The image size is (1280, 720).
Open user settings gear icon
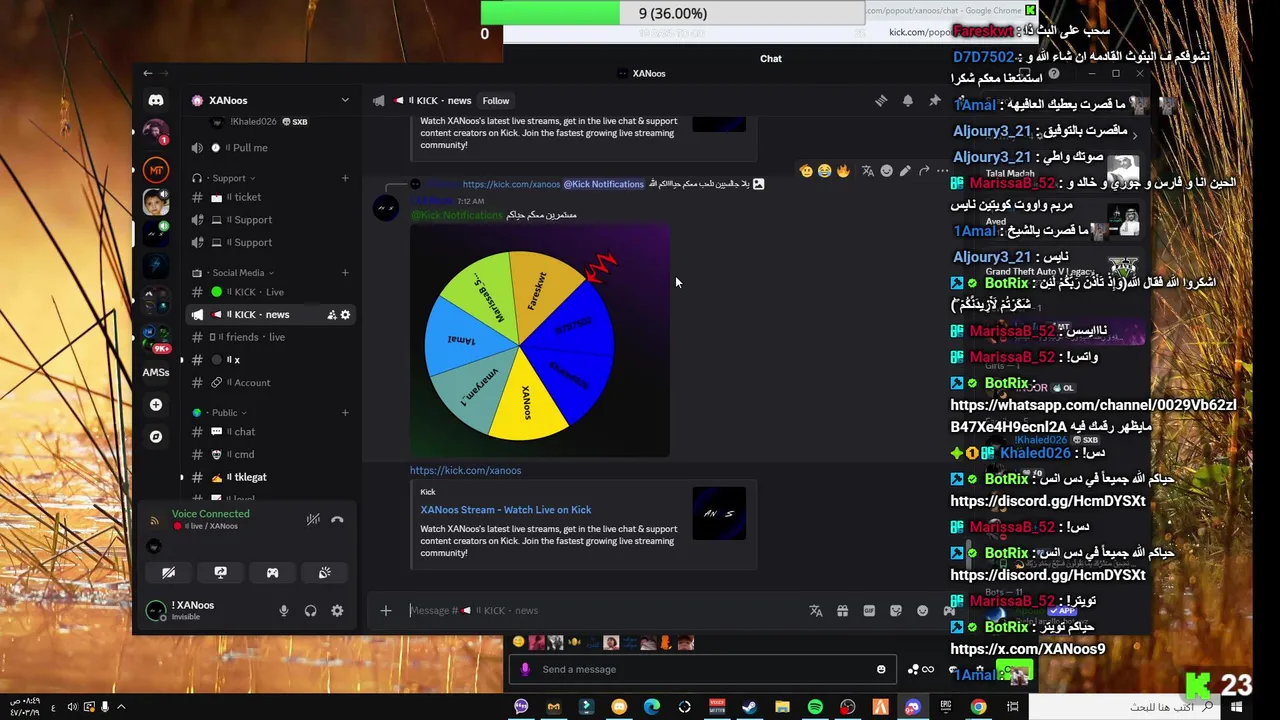click(337, 611)
